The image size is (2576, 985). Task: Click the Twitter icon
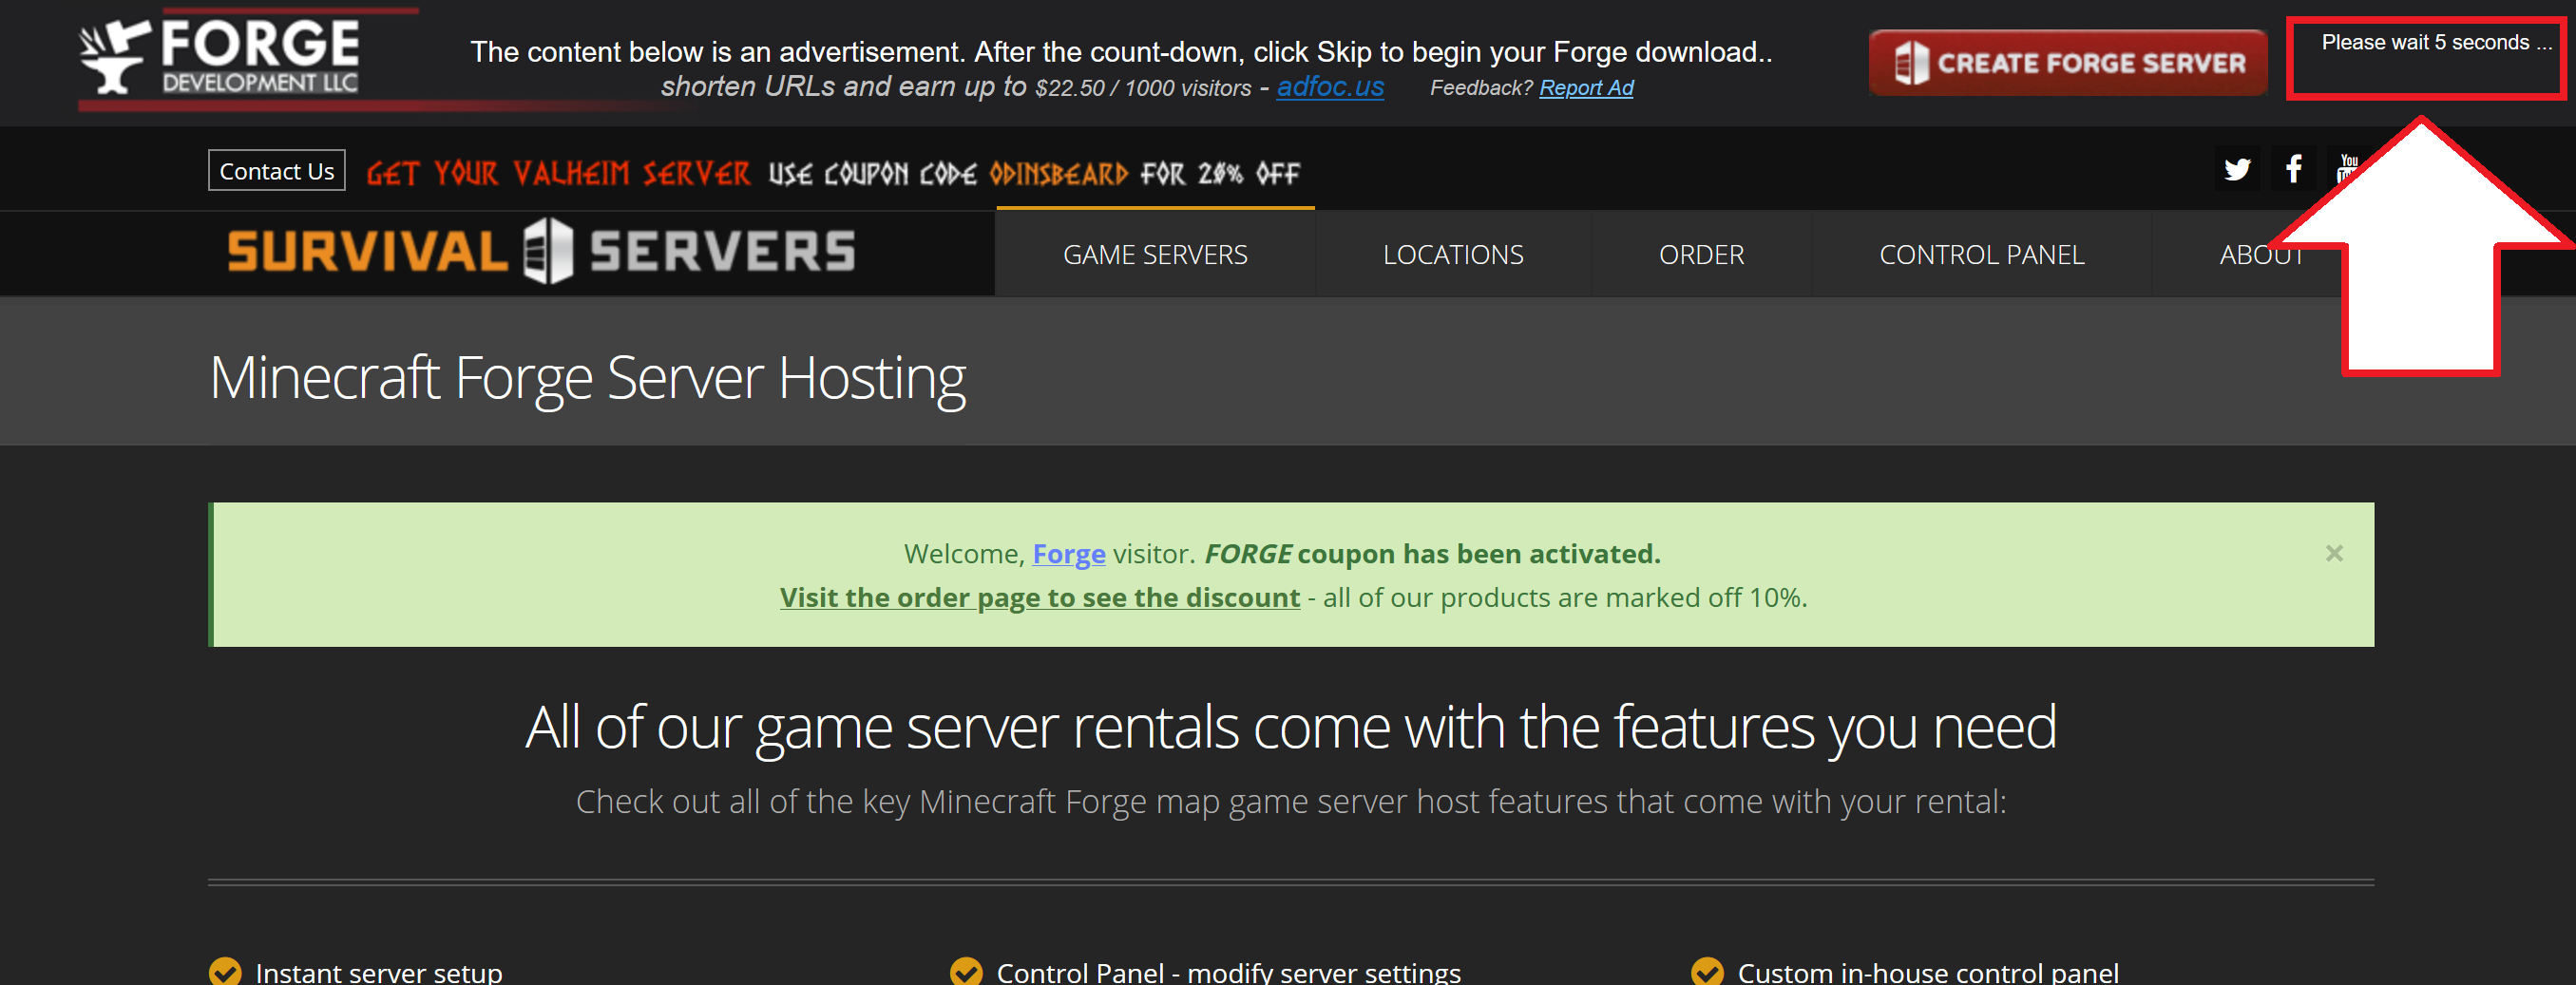click(2237, 168)
